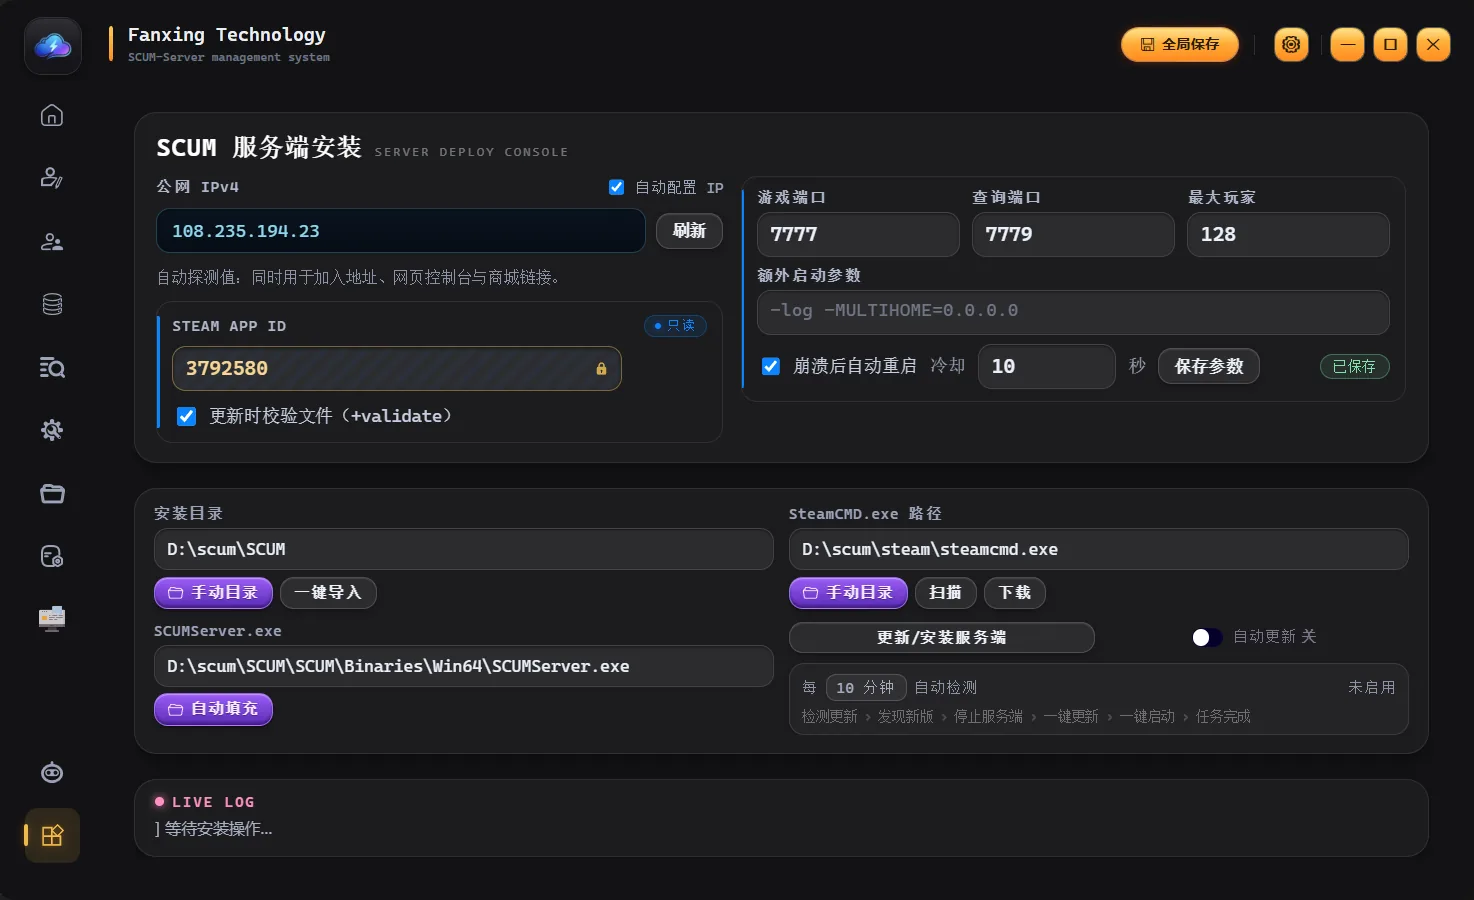Click the 下载 button

pos(1015,593)
